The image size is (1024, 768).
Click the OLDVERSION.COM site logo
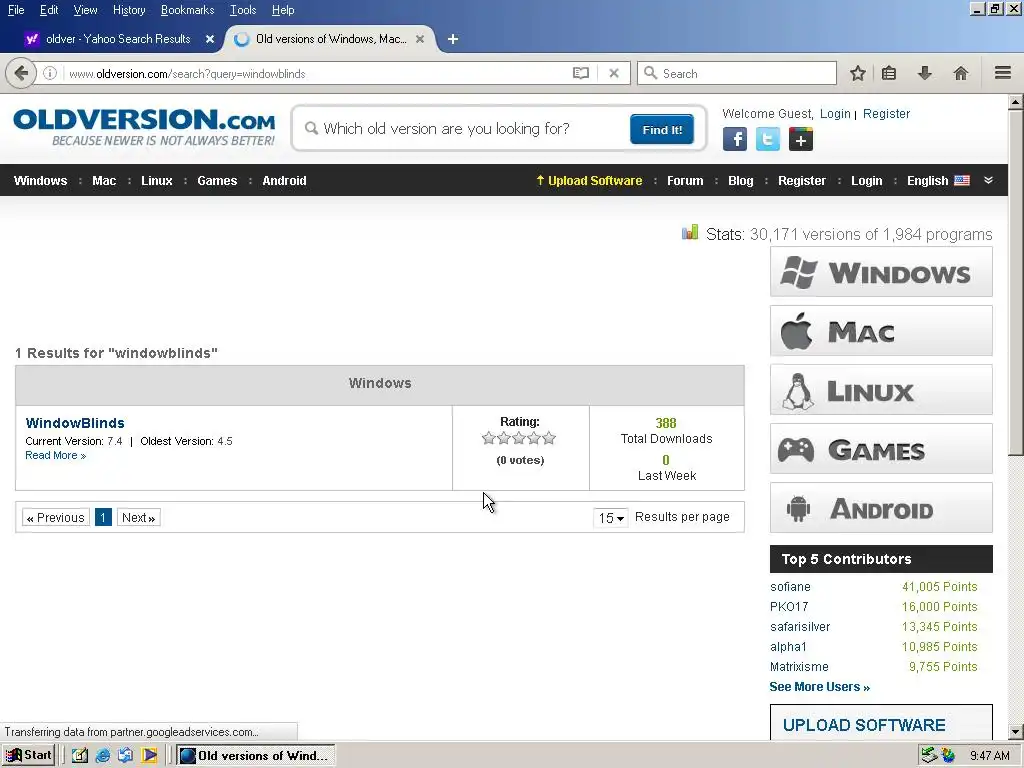pyautogui.click(x=144, y=127)
